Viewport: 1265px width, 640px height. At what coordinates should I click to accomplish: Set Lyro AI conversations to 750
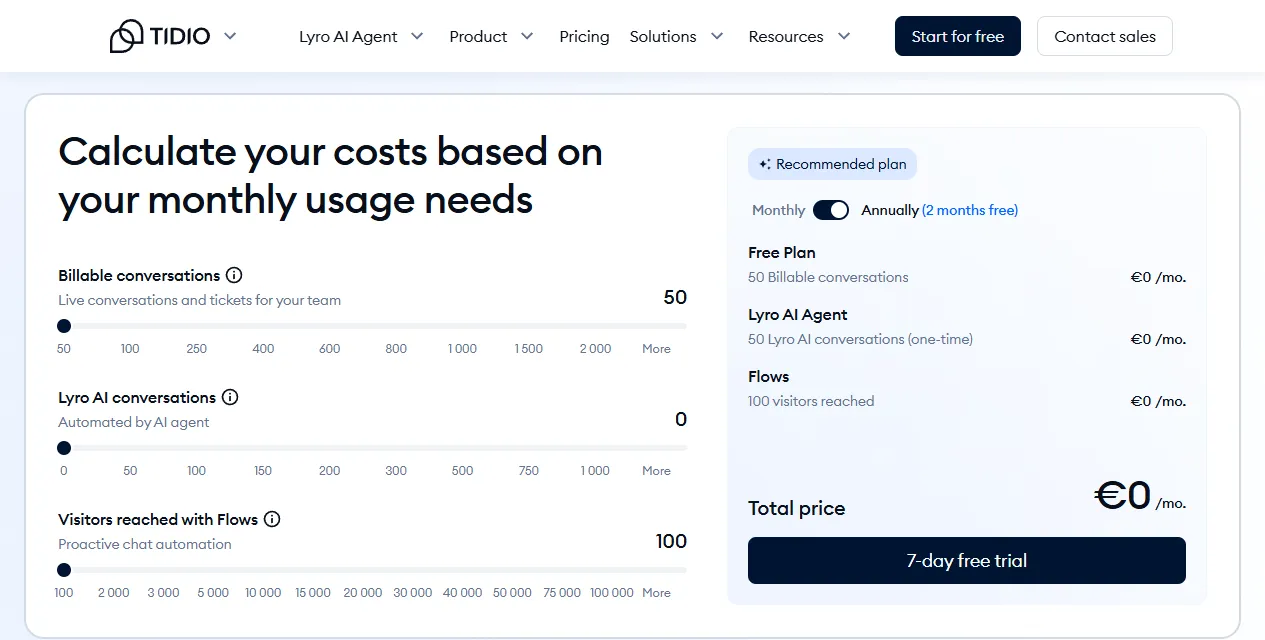pos(529,471)
